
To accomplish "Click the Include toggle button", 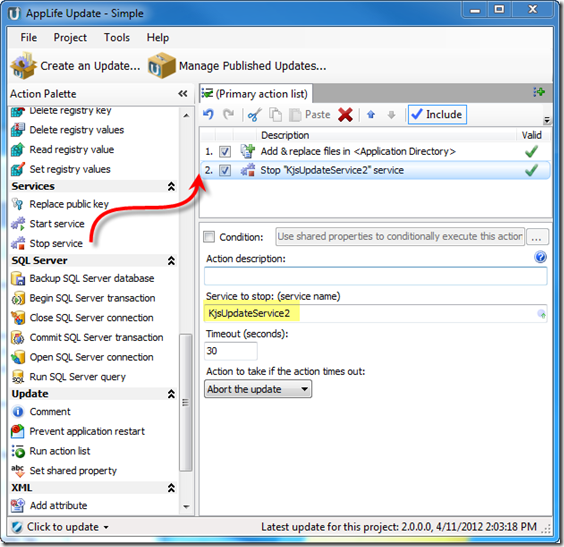I will tap(437, 115).
